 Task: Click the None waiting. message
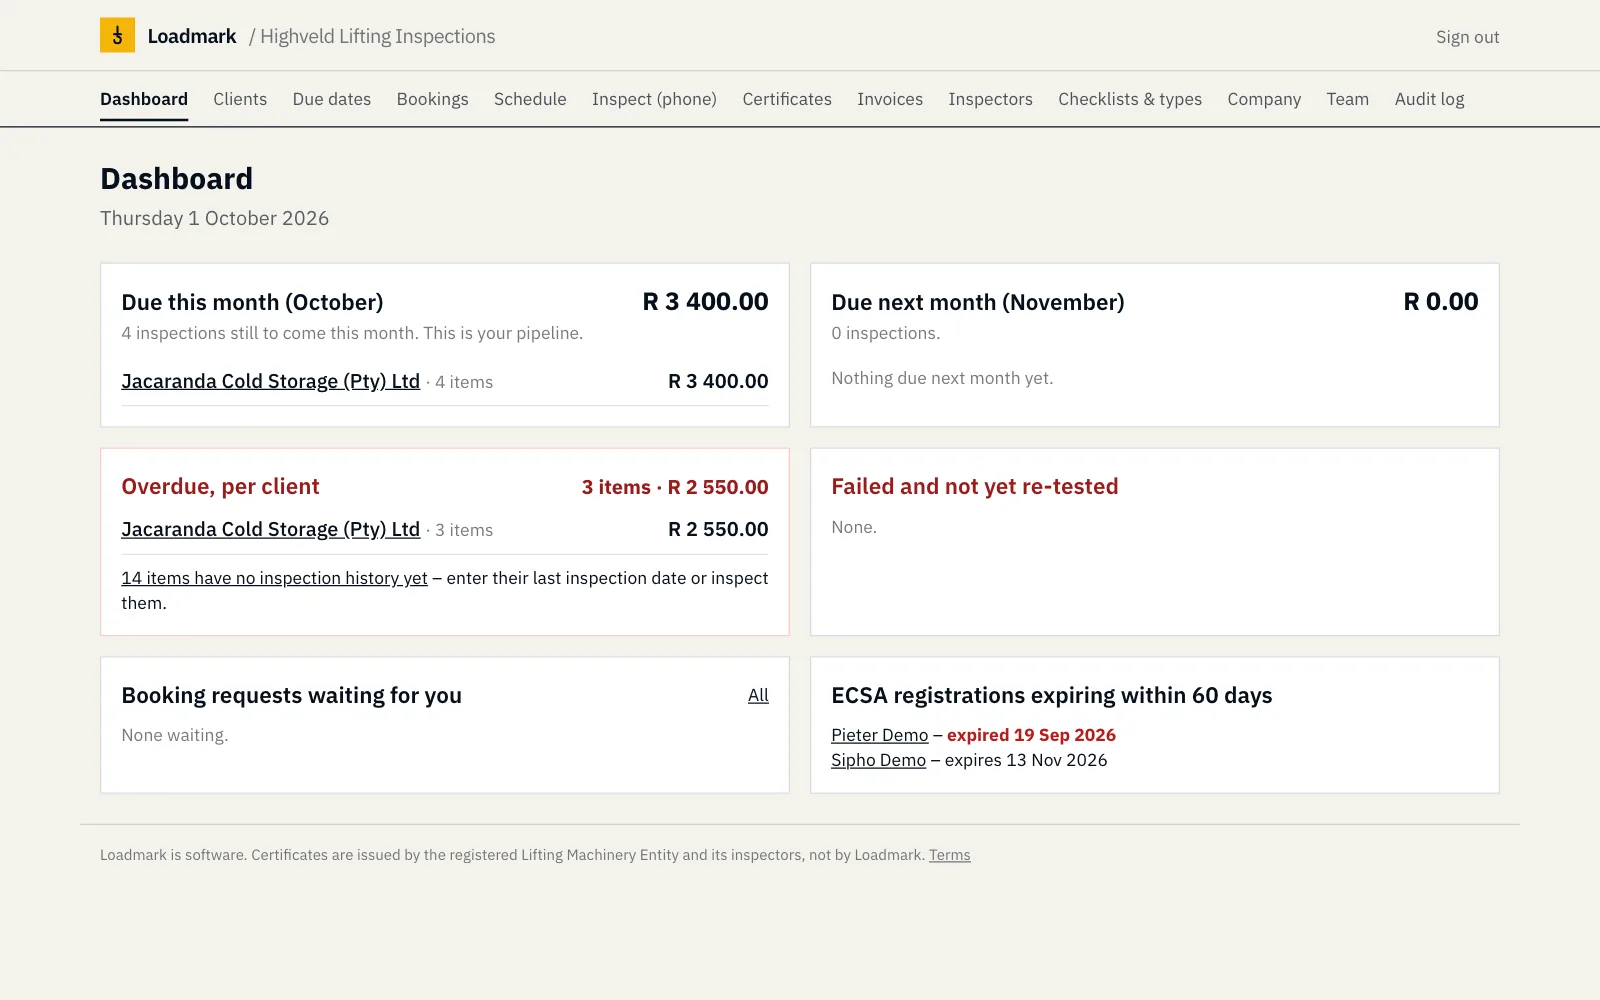(x=175, y=735)
